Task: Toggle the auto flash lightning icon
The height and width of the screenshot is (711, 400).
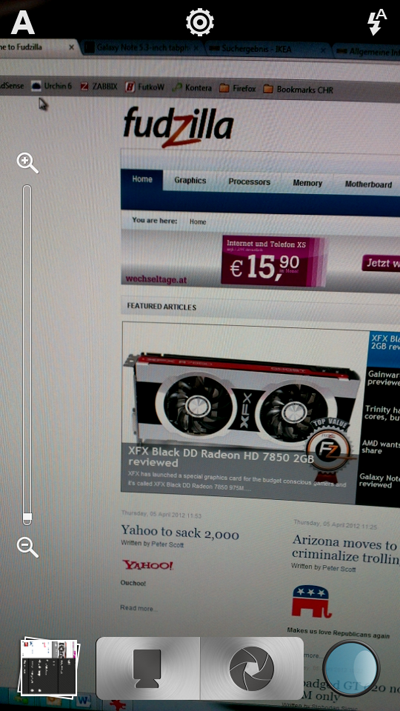Action: point(377,22)
